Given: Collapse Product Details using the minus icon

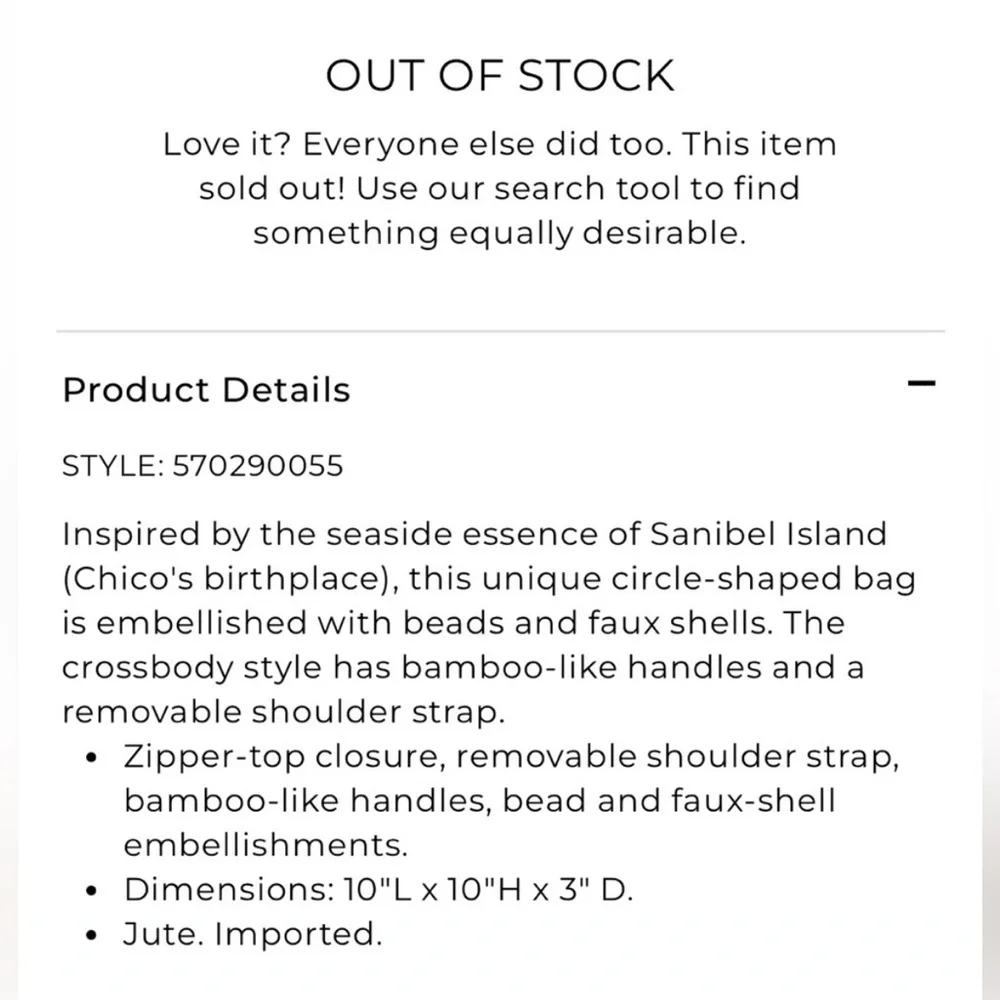Looking at the screenshot, I should point(922,383).
